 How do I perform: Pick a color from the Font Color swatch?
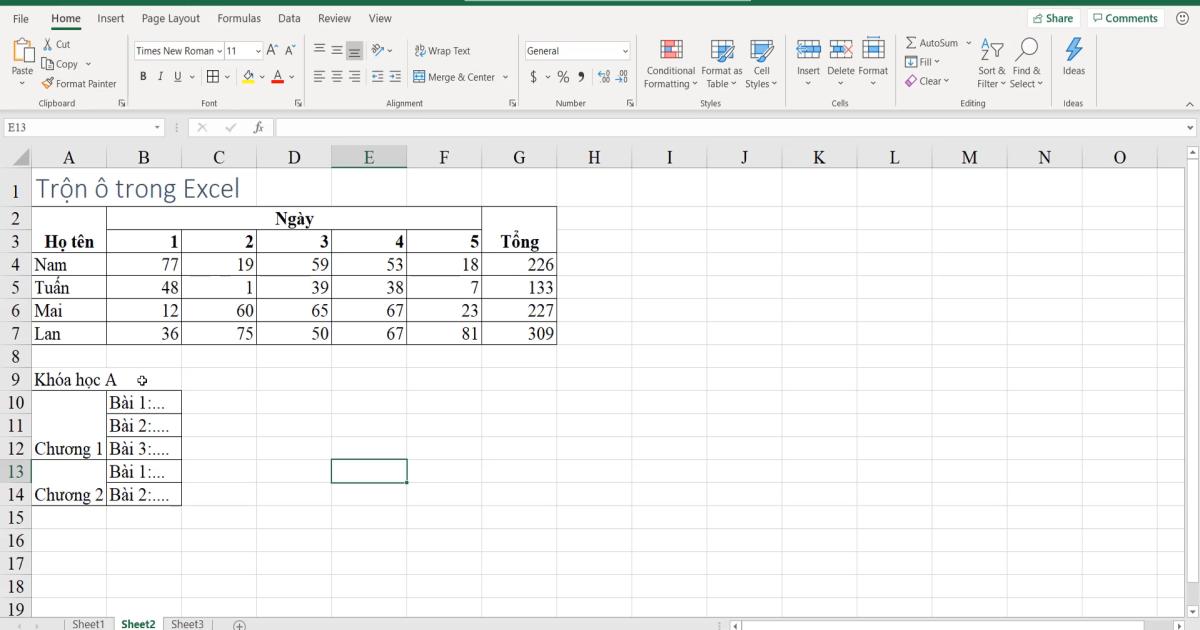[x=276, y=76]
